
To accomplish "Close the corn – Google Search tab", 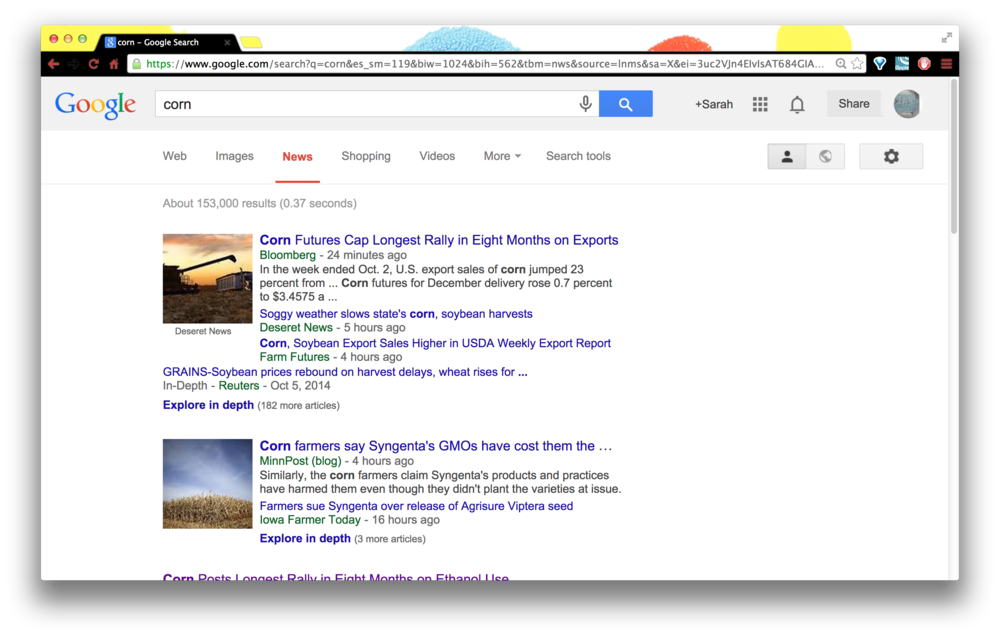I will [x=227, y=43].
